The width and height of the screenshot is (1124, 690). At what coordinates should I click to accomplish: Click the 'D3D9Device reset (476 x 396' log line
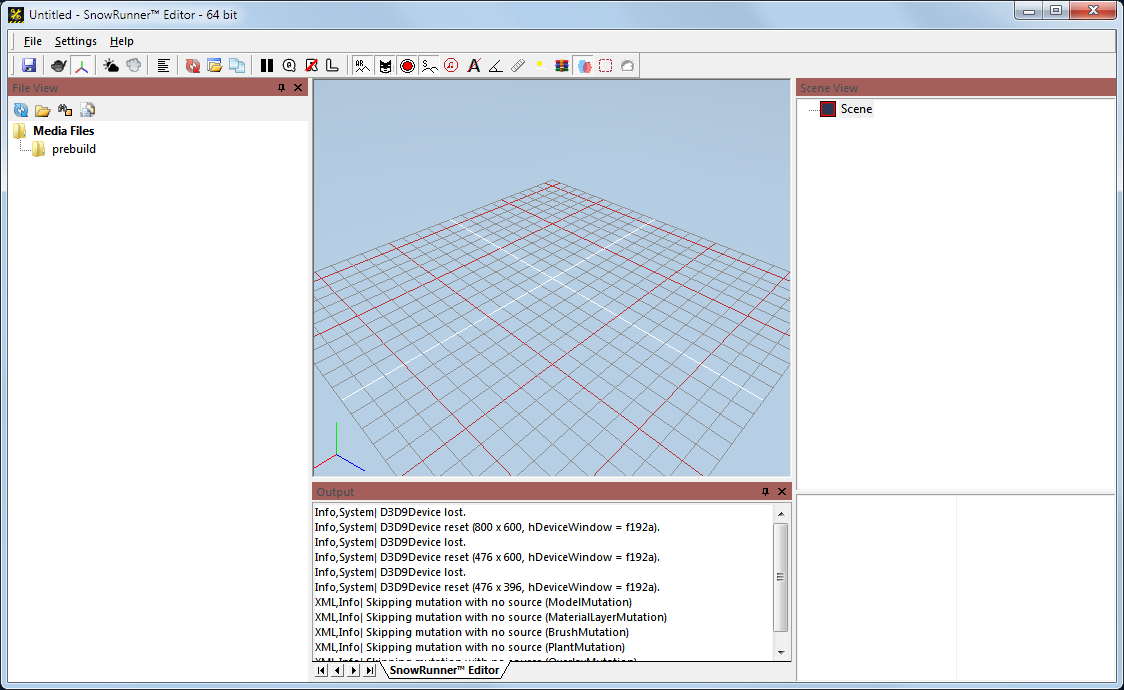487,588
